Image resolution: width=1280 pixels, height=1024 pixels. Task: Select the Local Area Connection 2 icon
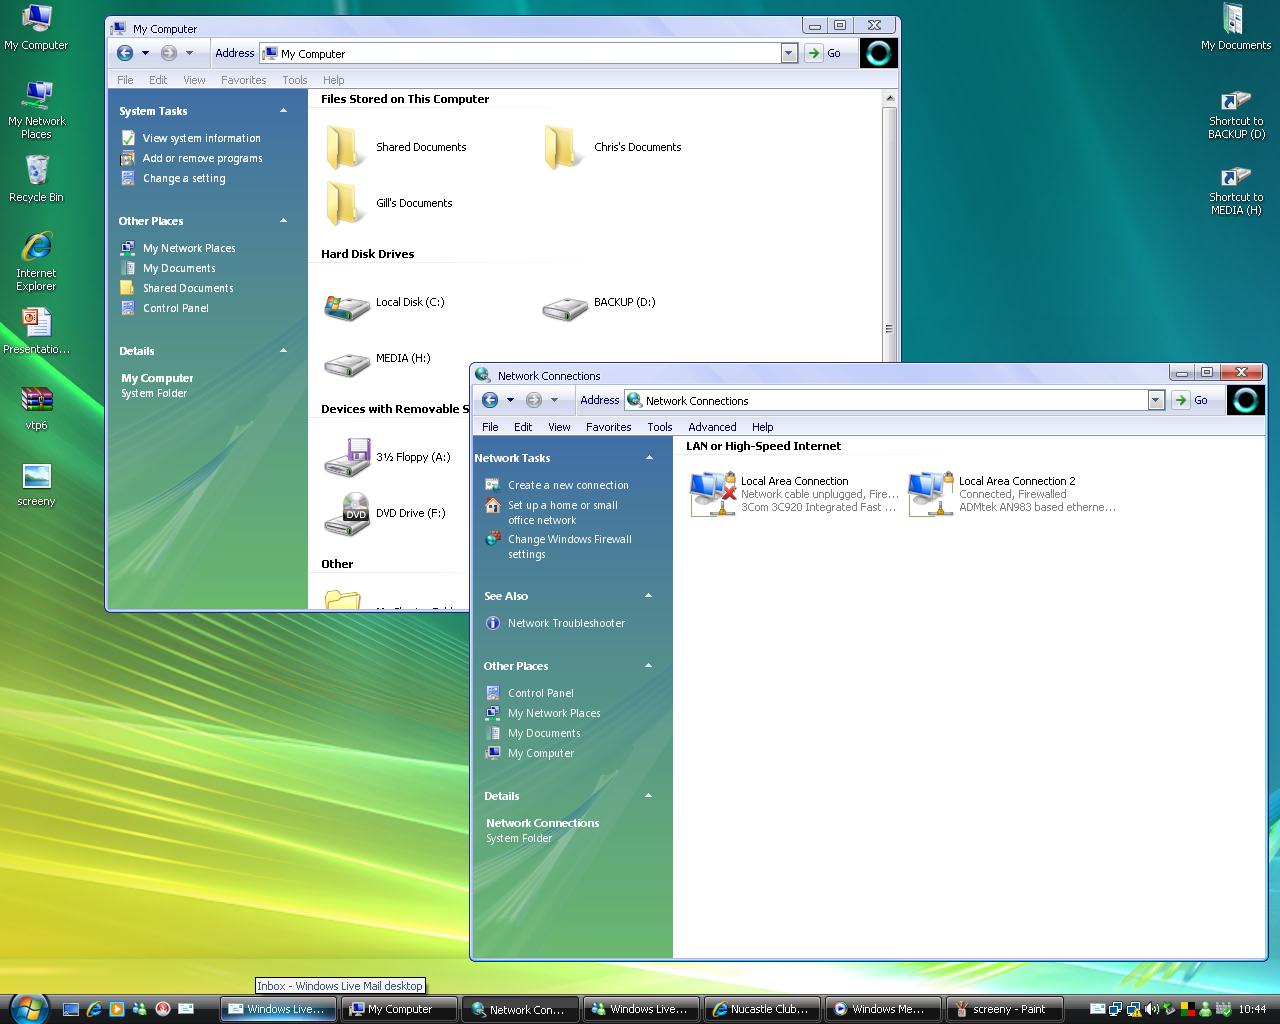pos(931,494)
